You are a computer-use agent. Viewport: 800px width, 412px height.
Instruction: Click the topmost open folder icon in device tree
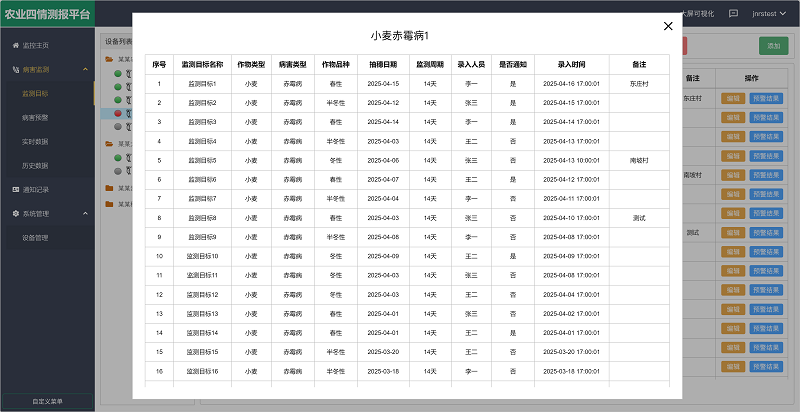pos(109,60)
